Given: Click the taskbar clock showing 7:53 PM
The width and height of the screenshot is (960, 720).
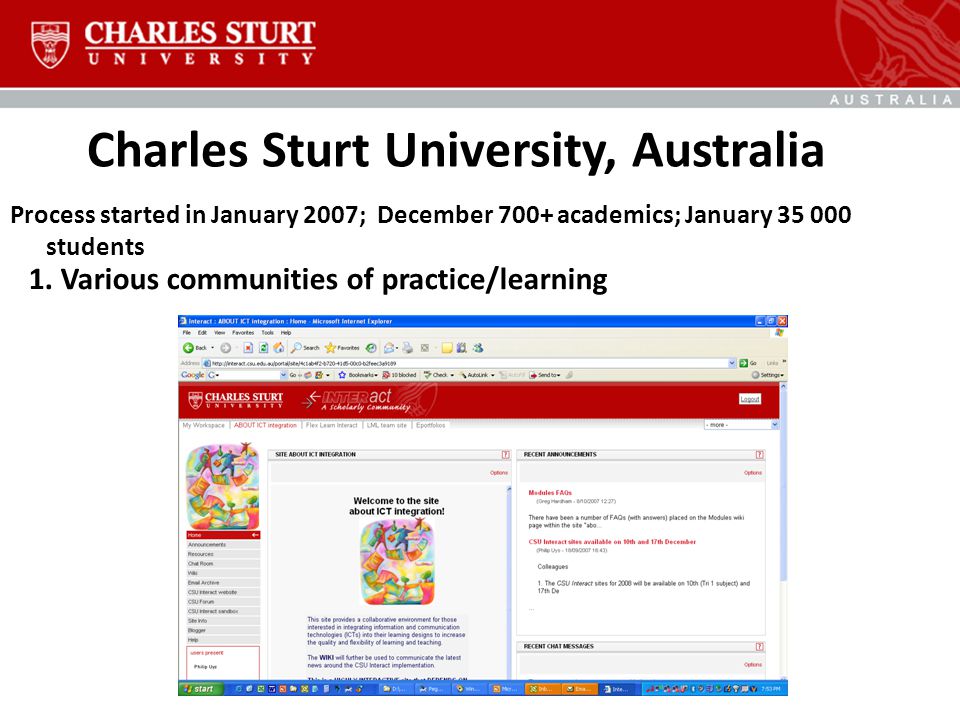Looking at the screenshot, I should 770,689.
